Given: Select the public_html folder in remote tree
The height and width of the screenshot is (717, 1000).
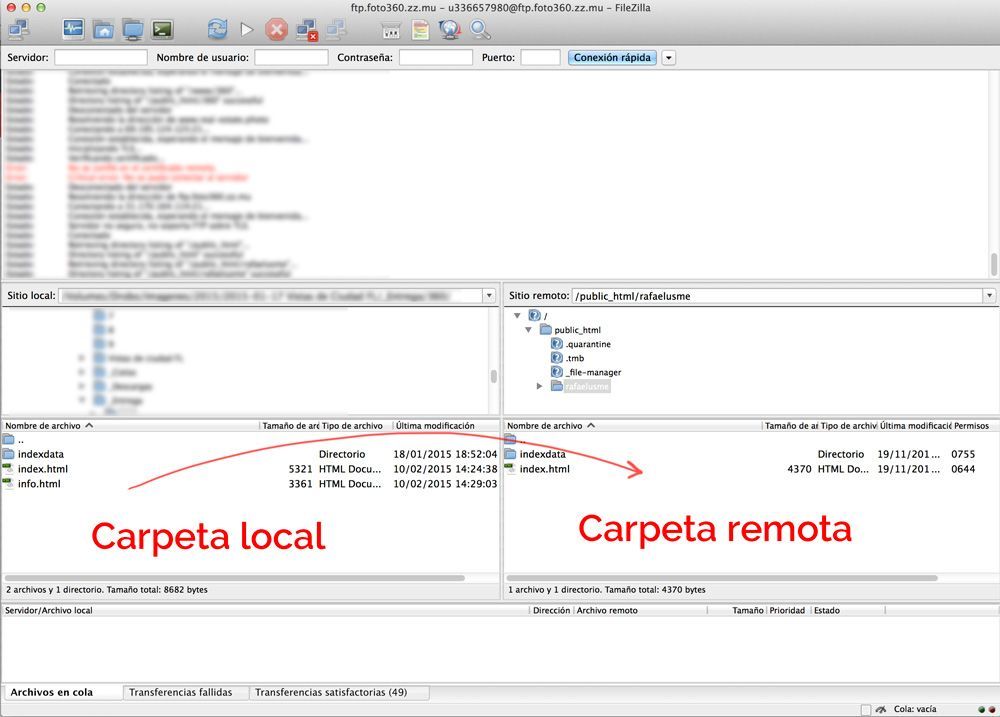Looking at the screenshot, I should (577, 330).
